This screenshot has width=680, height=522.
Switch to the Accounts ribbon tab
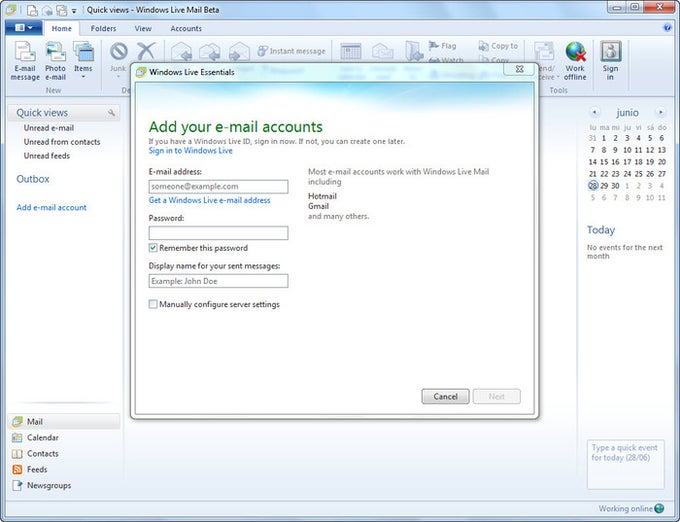click(x=186, y=29)
